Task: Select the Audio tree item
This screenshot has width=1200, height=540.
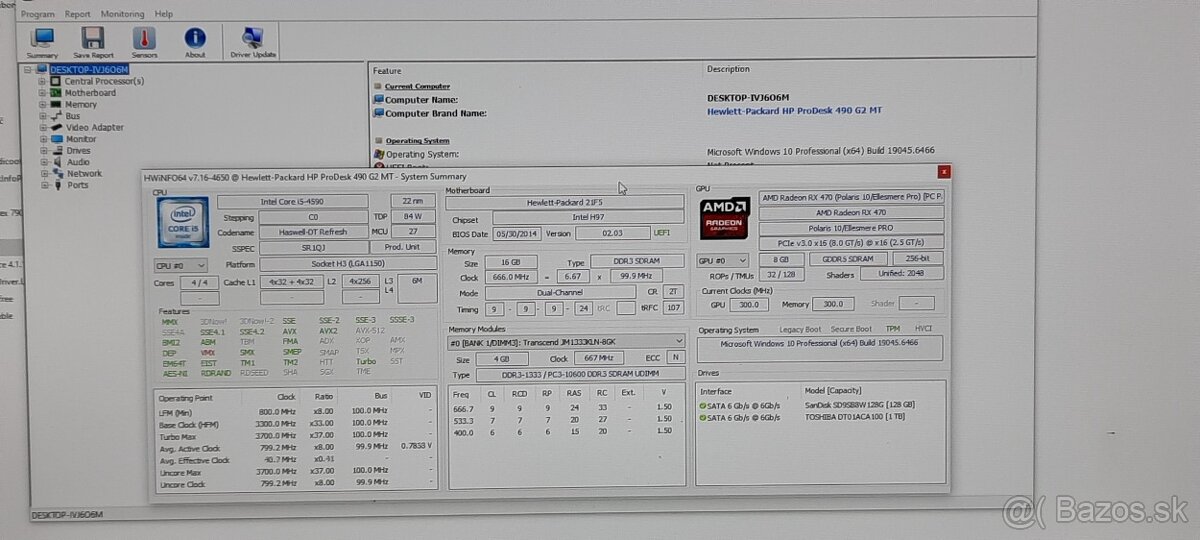Action: [78, 162]
